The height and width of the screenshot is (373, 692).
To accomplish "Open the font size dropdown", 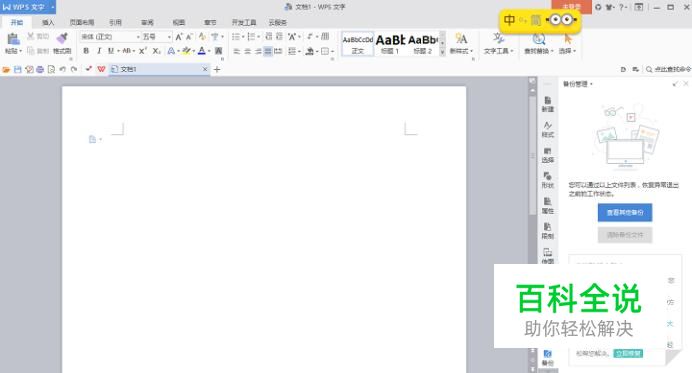I will click(169, 37).
